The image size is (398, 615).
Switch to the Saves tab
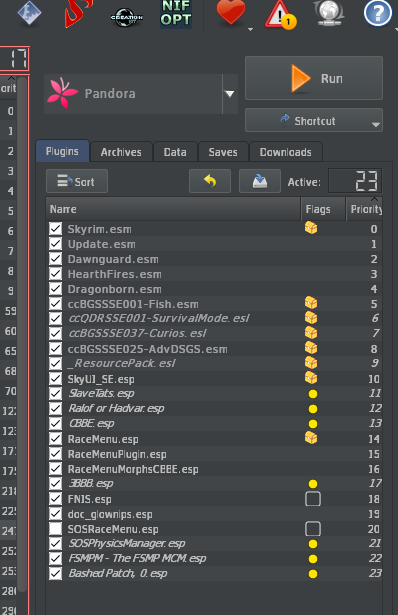pyautogui.click(x=223, y=152)
